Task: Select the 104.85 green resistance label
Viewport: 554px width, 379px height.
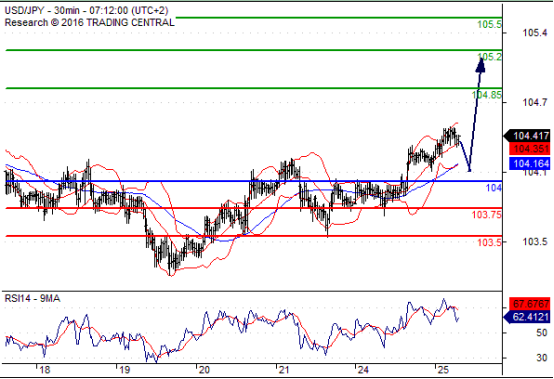Action: 487,95
